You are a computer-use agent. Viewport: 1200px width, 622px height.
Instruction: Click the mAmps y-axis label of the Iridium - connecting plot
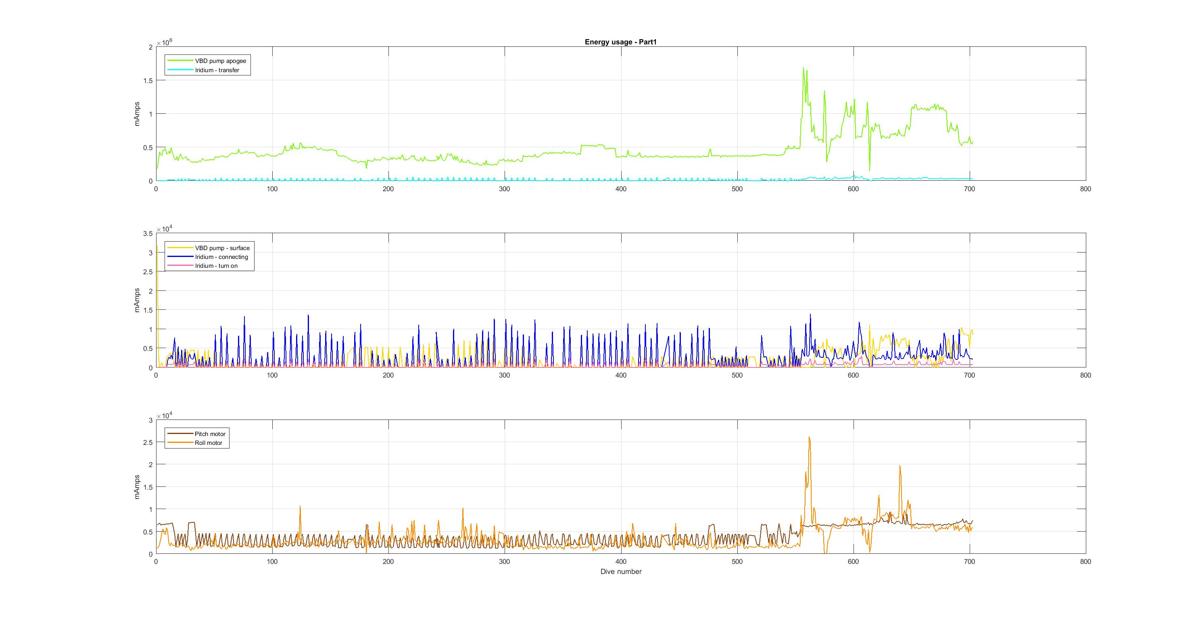(137, 301)
